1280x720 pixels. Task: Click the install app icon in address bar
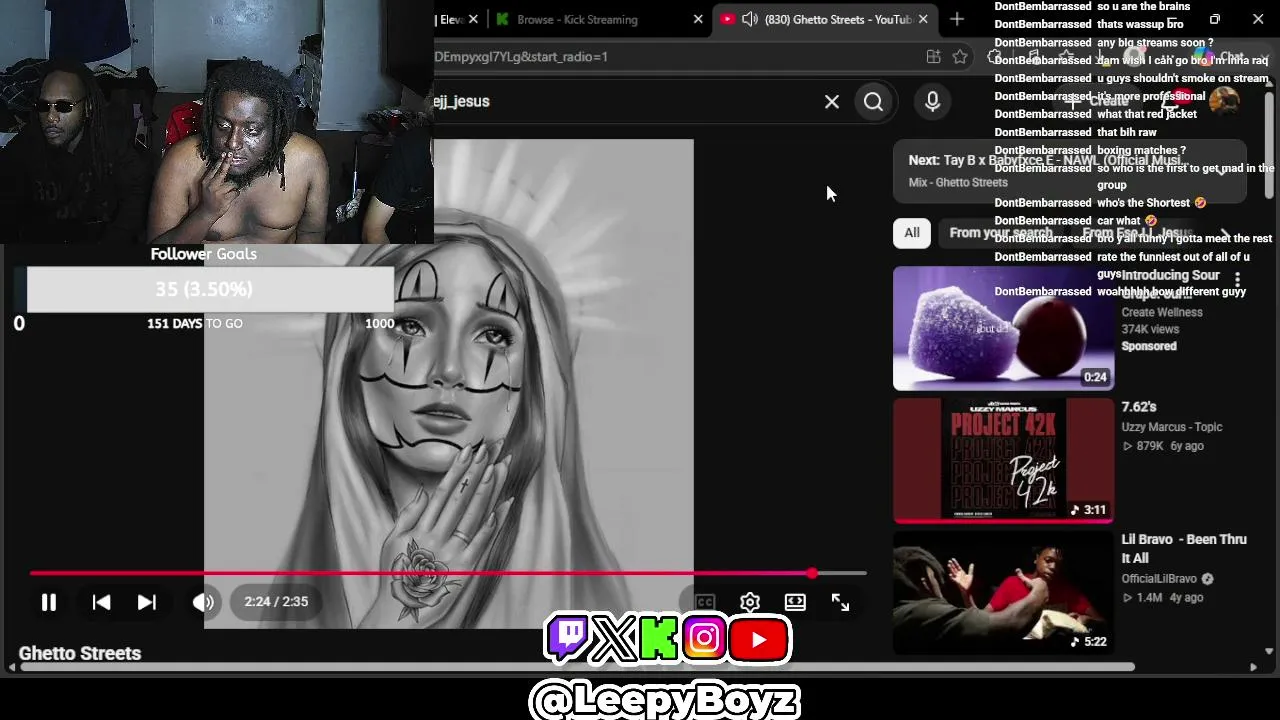[x=933, y=57]
